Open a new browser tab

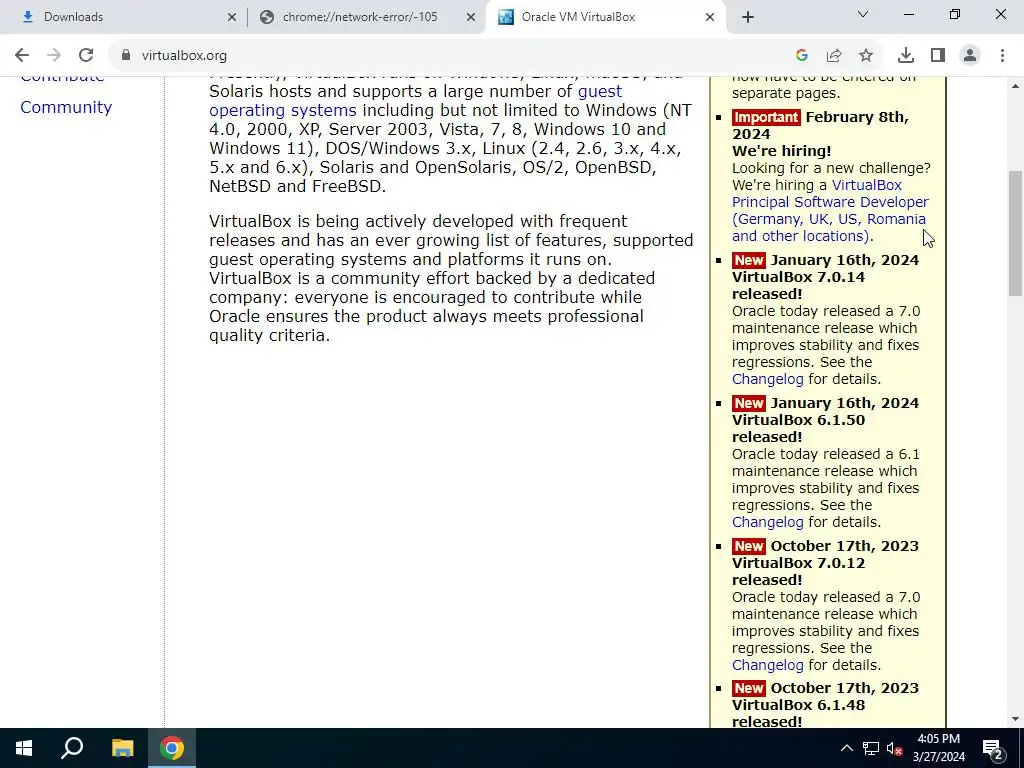[x=748, y=17]
